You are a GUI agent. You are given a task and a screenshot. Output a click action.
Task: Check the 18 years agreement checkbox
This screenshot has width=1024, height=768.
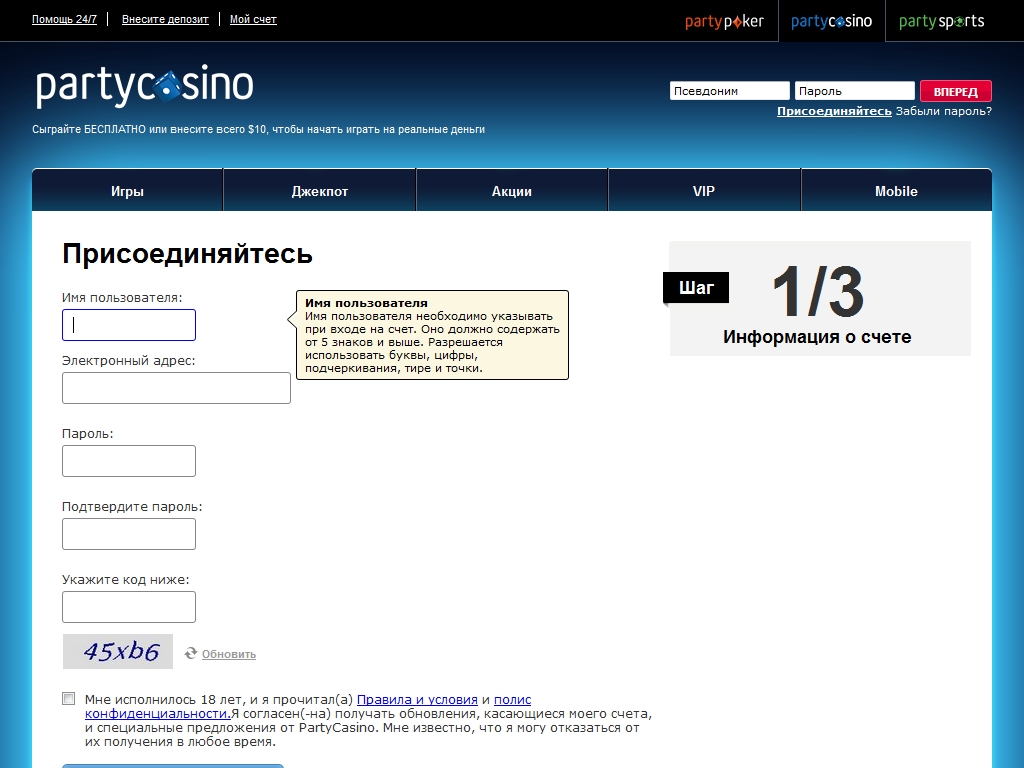pos(68,699)
